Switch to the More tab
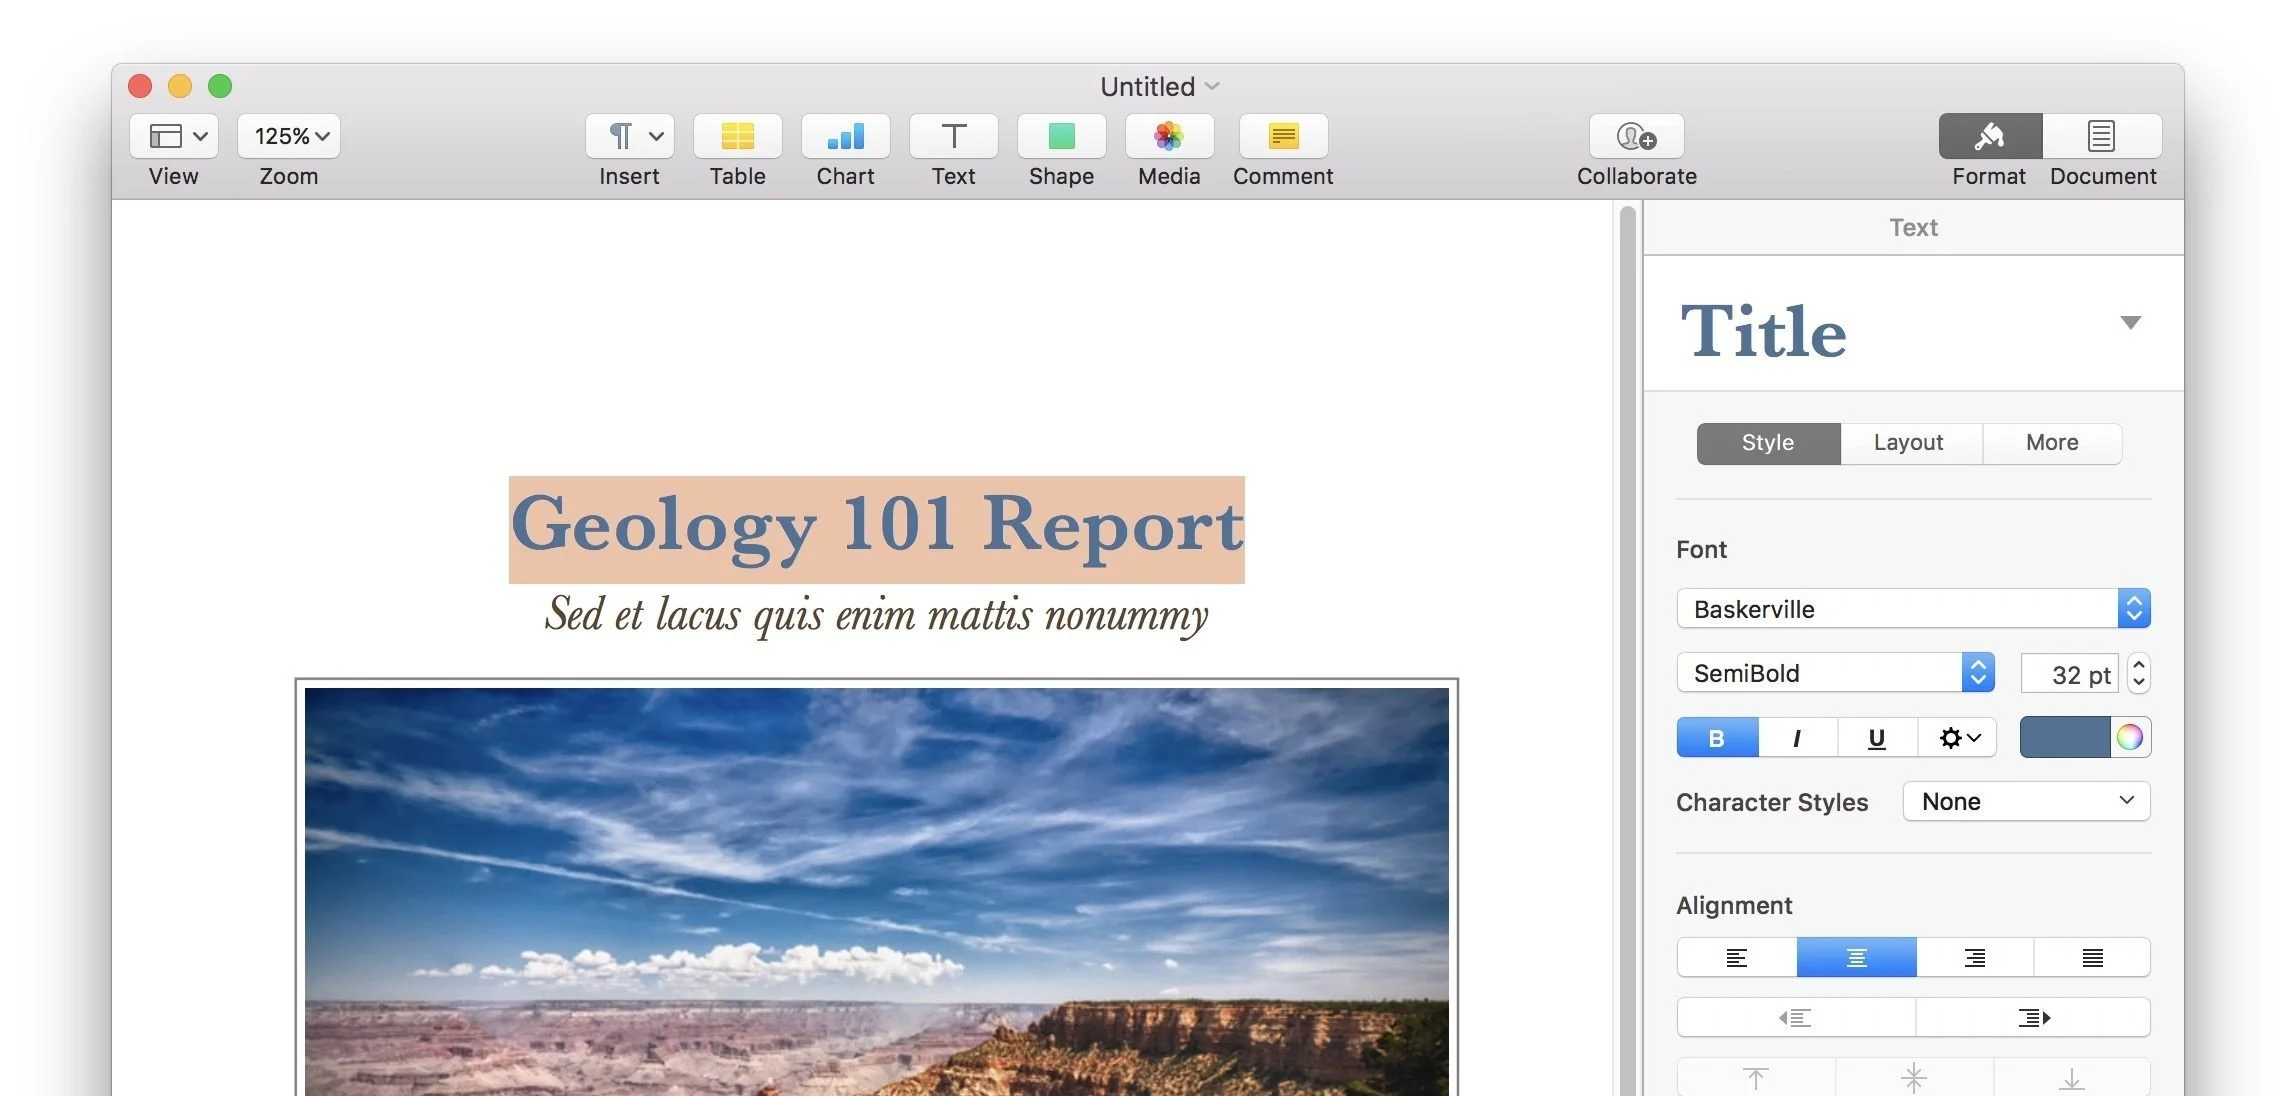2295x1096 pixels. (x=2052, y=443)
